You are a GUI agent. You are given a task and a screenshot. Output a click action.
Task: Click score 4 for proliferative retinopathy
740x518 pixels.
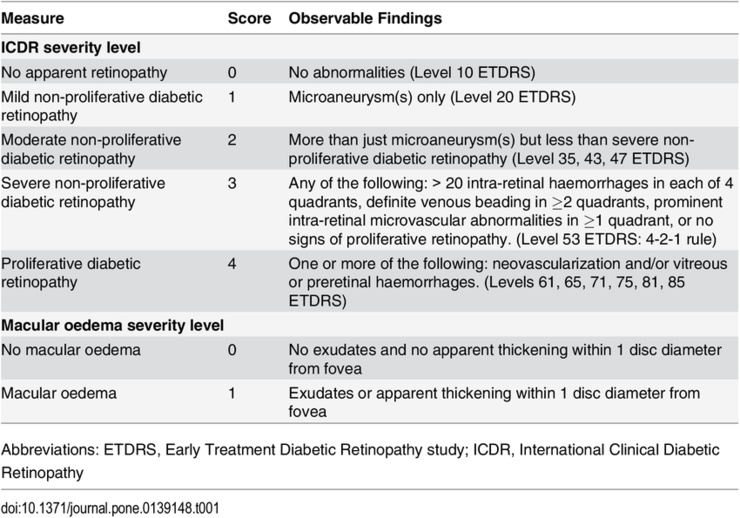pyautogui.click(x=232, y=264)
